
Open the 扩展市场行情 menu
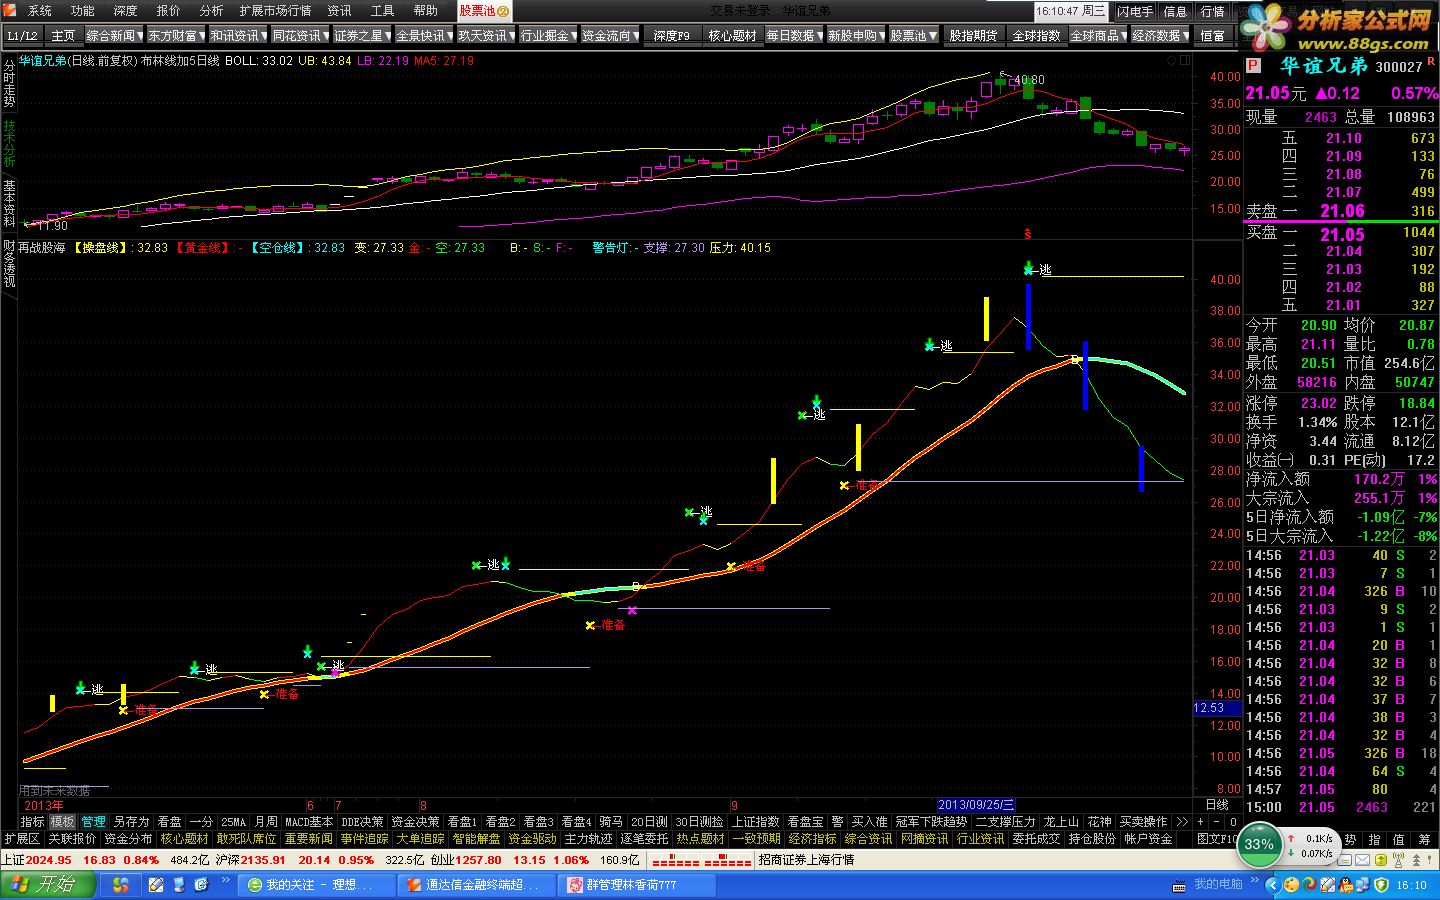[275, 11]
